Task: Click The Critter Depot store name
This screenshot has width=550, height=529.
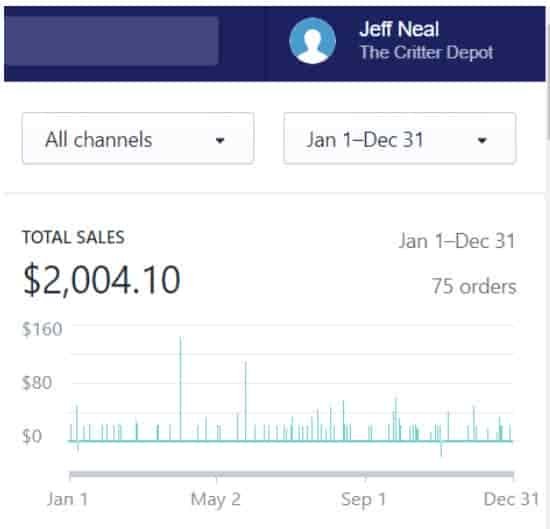Action: click(x=427, y=53)
